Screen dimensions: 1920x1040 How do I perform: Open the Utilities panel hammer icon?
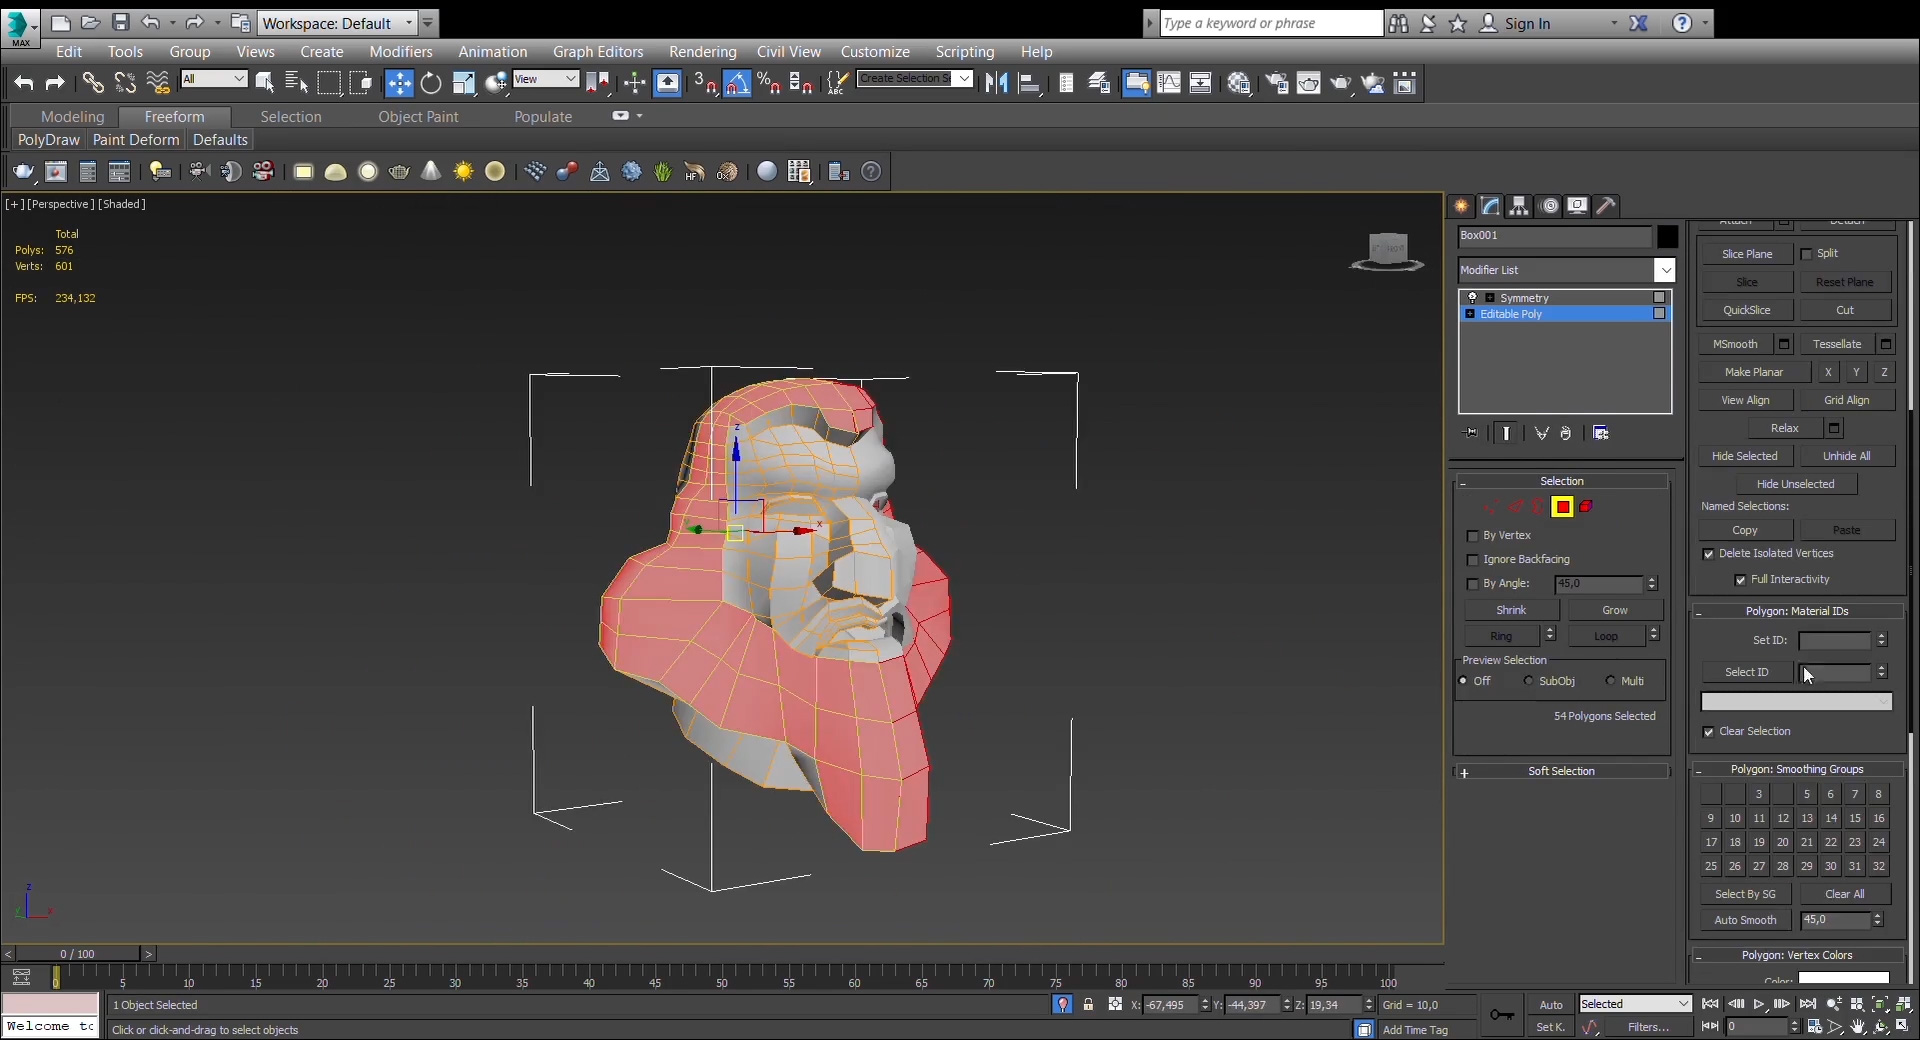coord(1606,206)
